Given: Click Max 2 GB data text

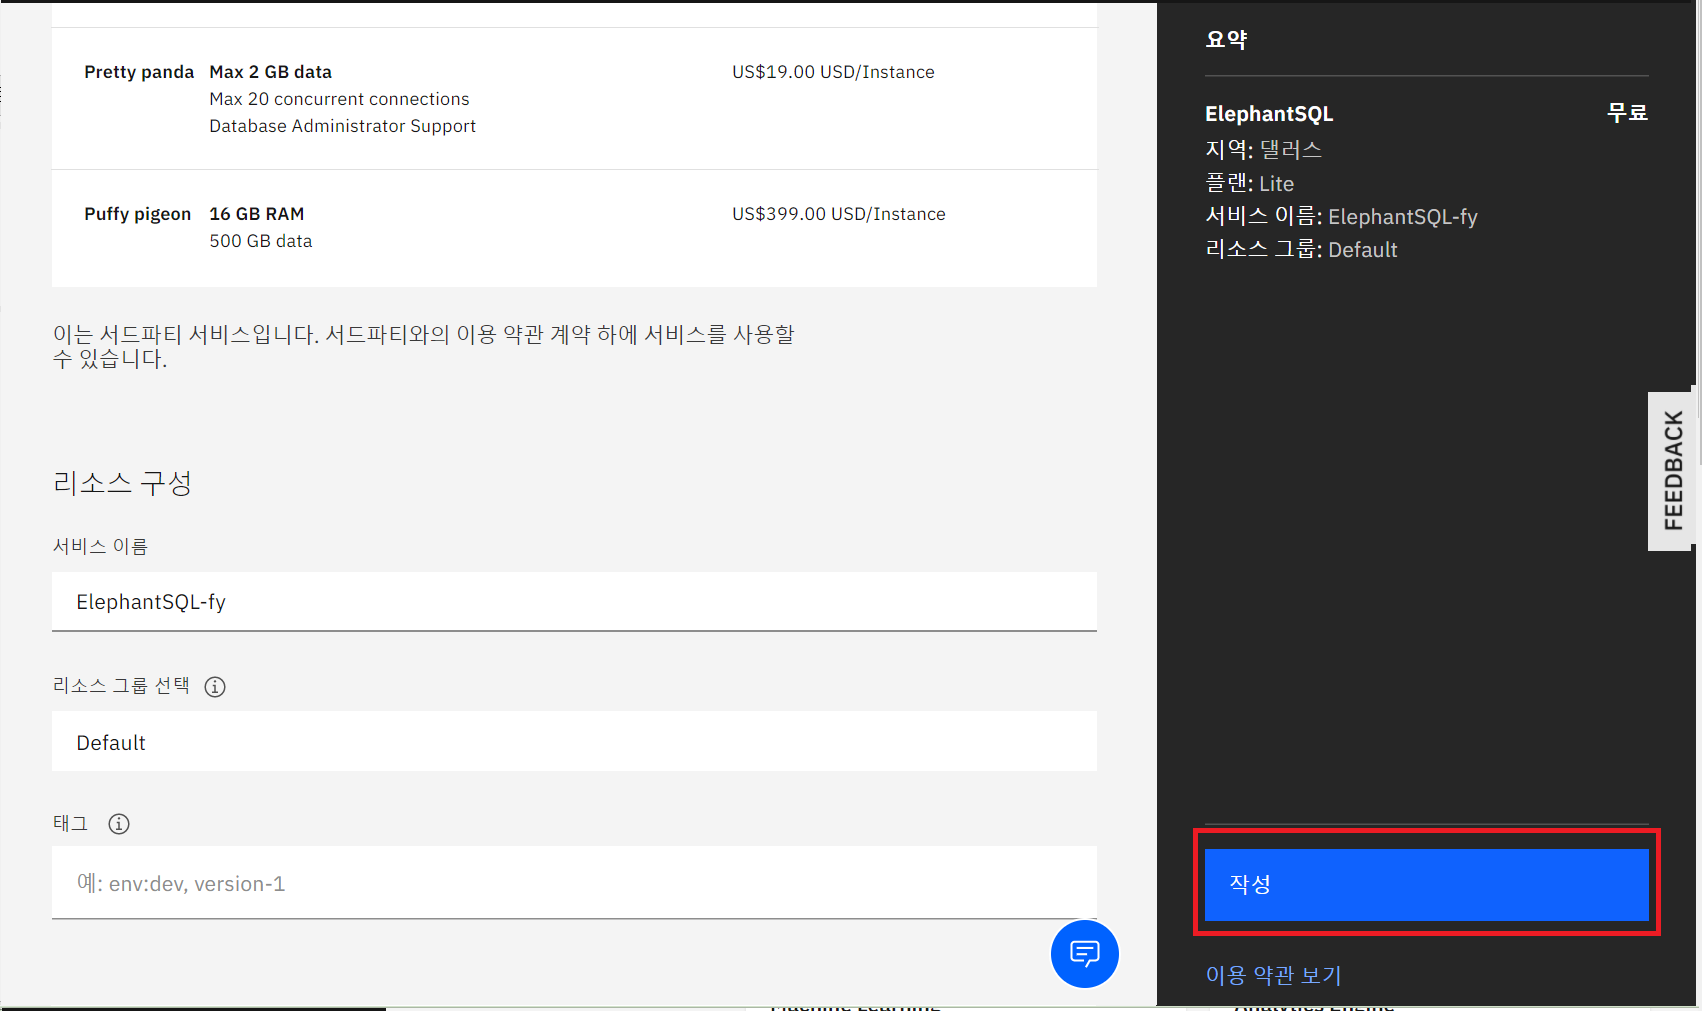Looking at the screenshot, I should (270, 72).
